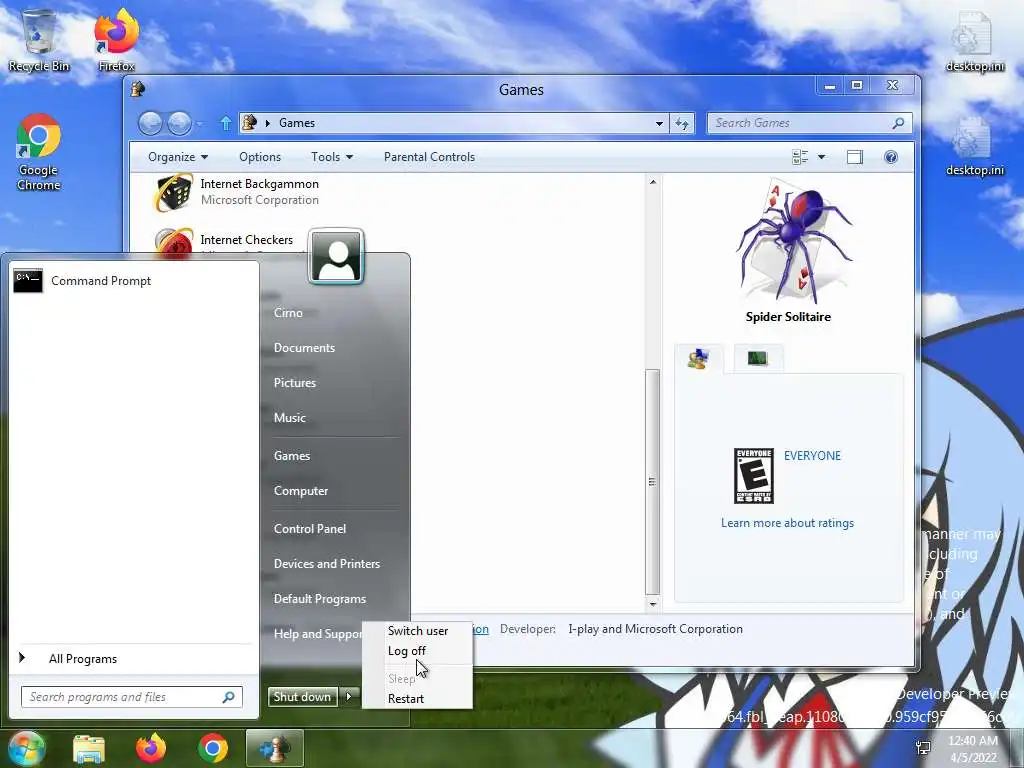Open Chrome from the taskbar
Screen dimensions: 1024x768
click(x=213, y=748)
